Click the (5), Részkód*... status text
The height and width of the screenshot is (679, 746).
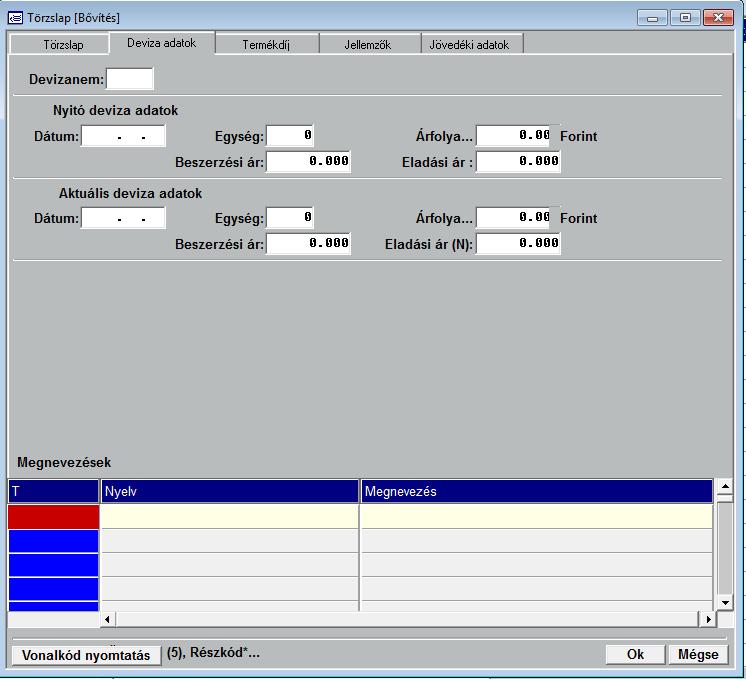click(213, 652)
